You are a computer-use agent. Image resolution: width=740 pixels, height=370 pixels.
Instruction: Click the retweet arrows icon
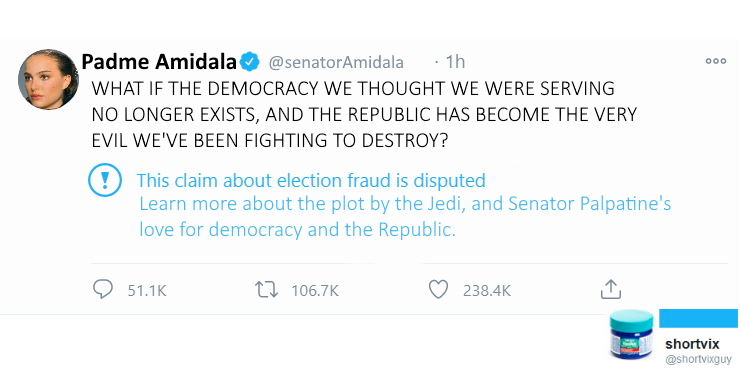pos(268,289)
